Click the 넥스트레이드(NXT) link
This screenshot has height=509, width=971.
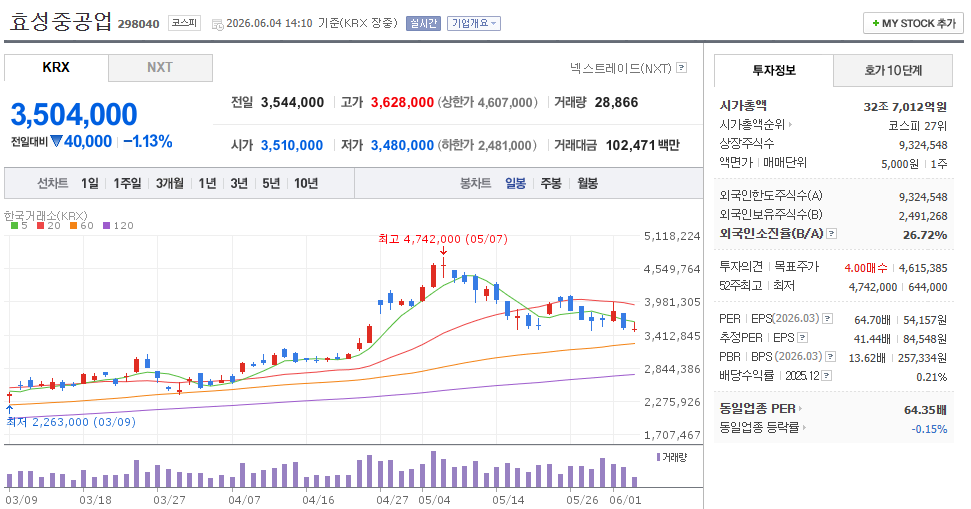click(x=621, y=68)
